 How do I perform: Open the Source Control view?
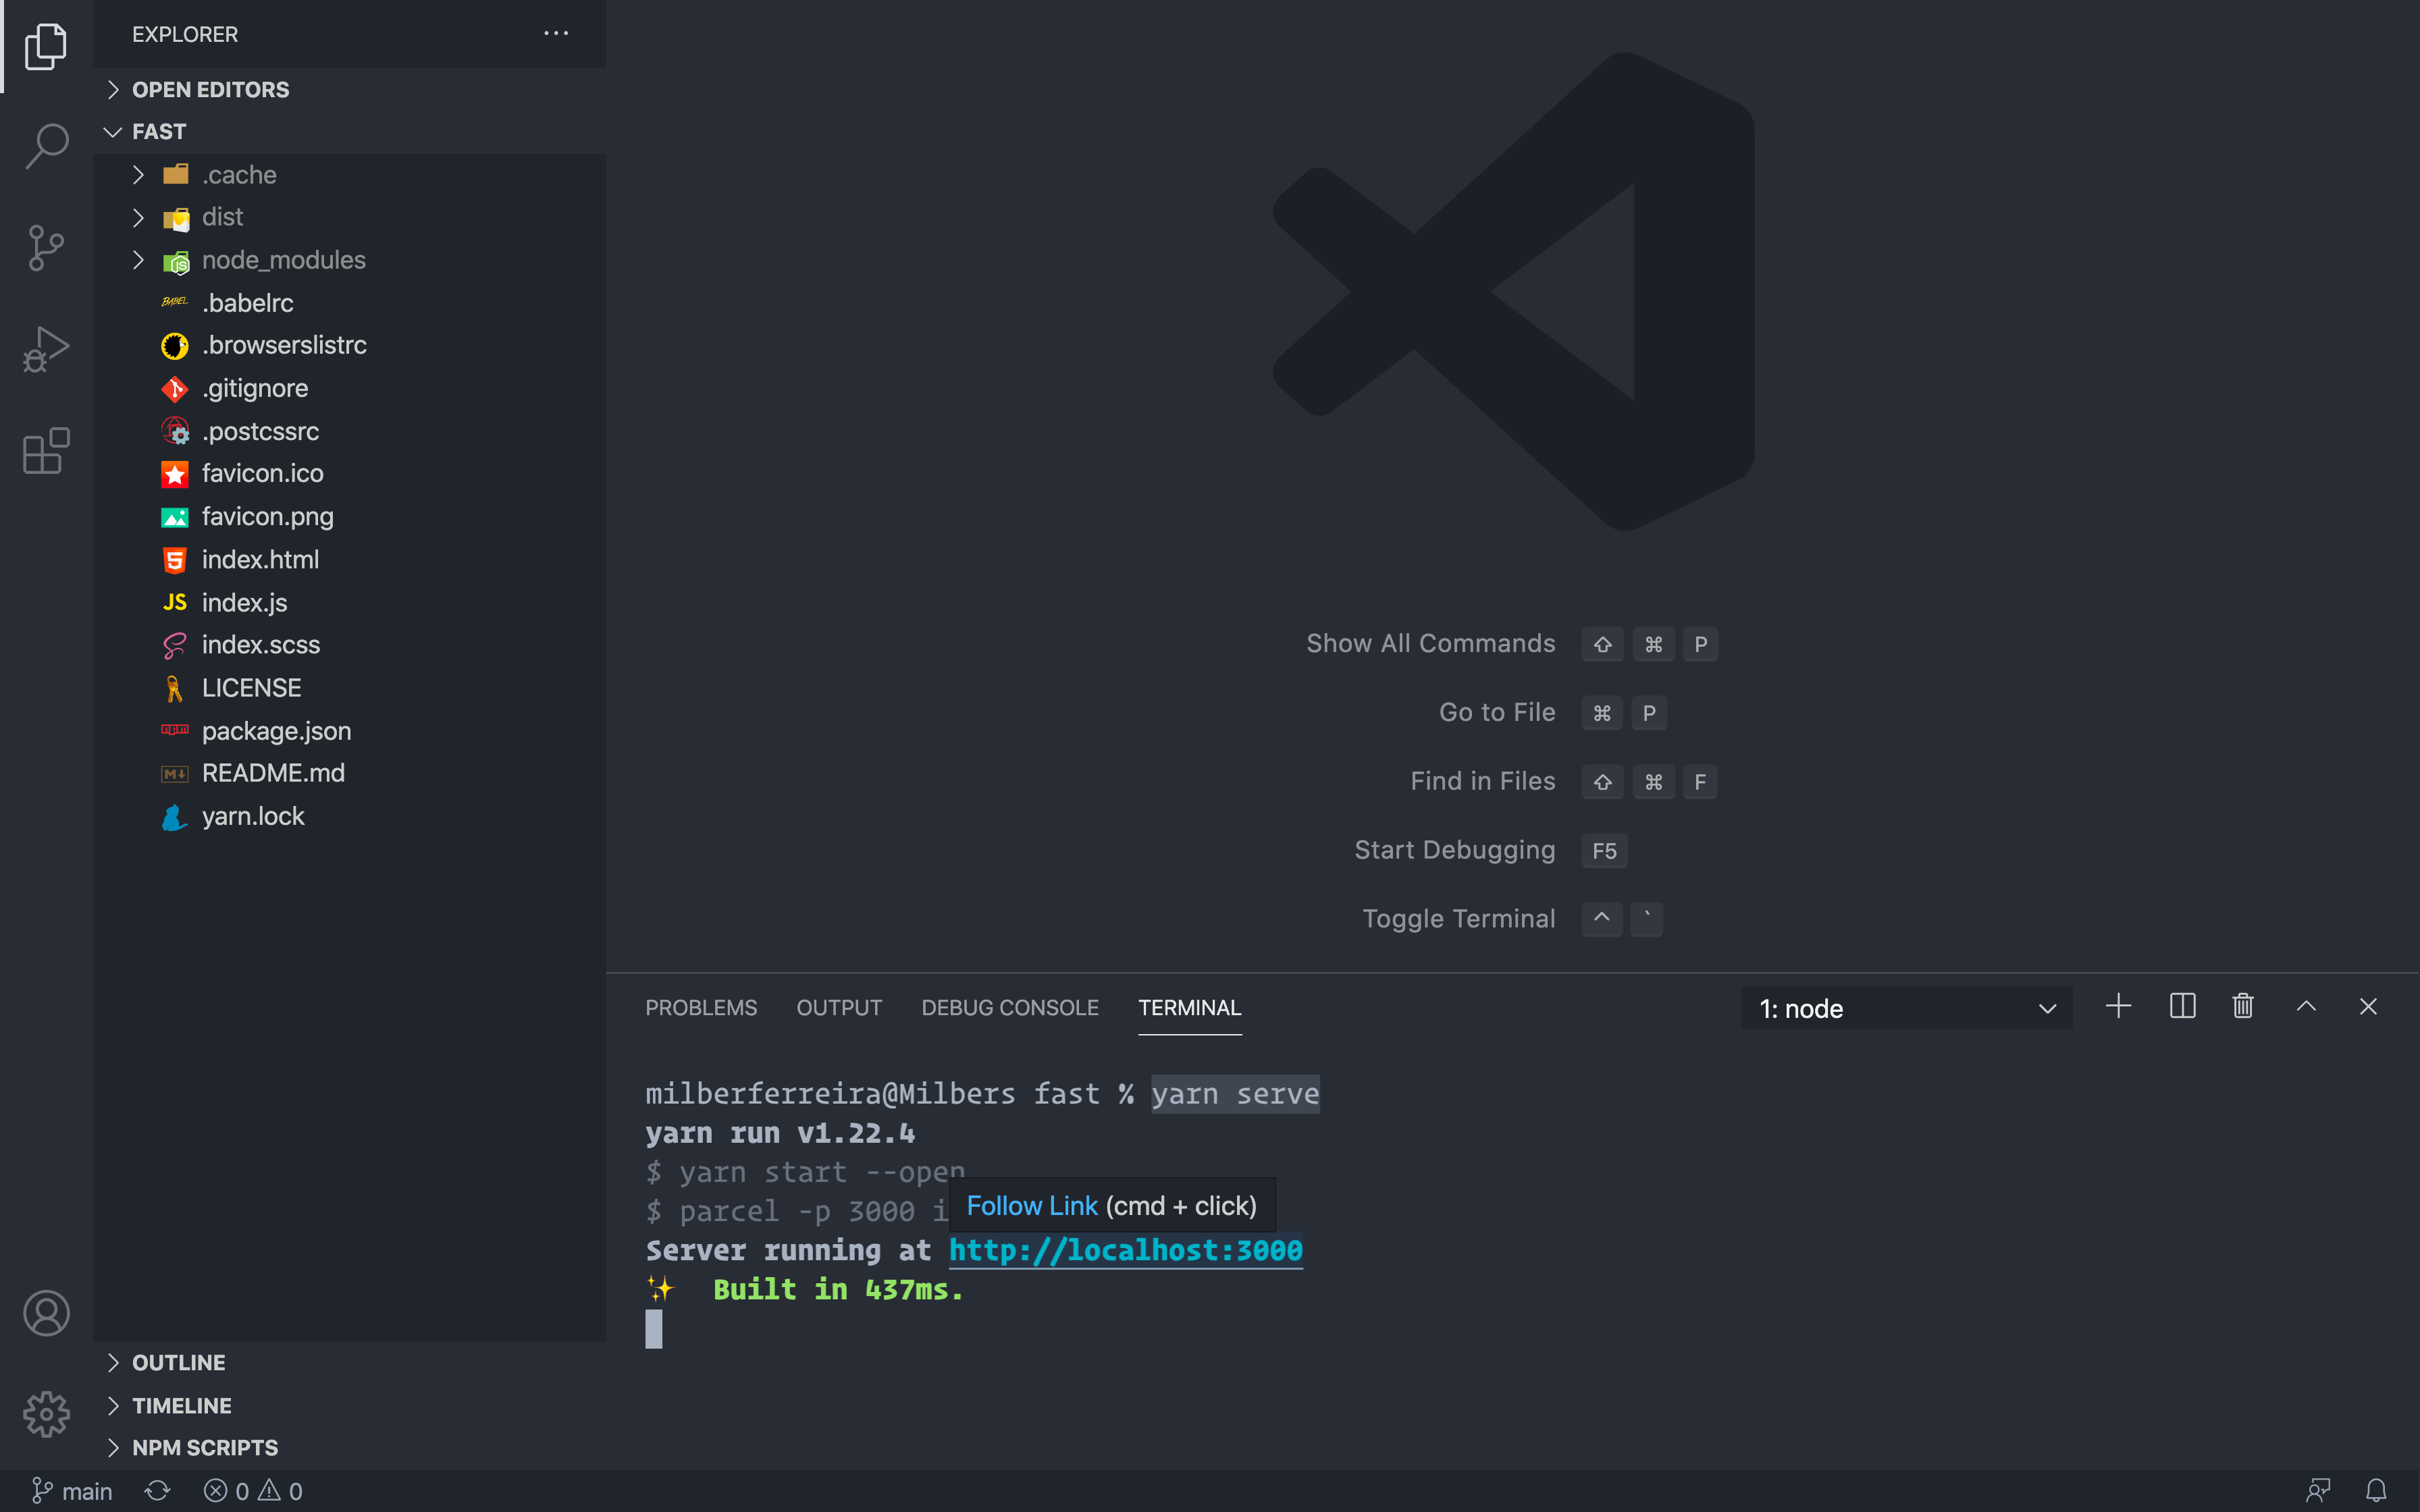coord(46,248)
